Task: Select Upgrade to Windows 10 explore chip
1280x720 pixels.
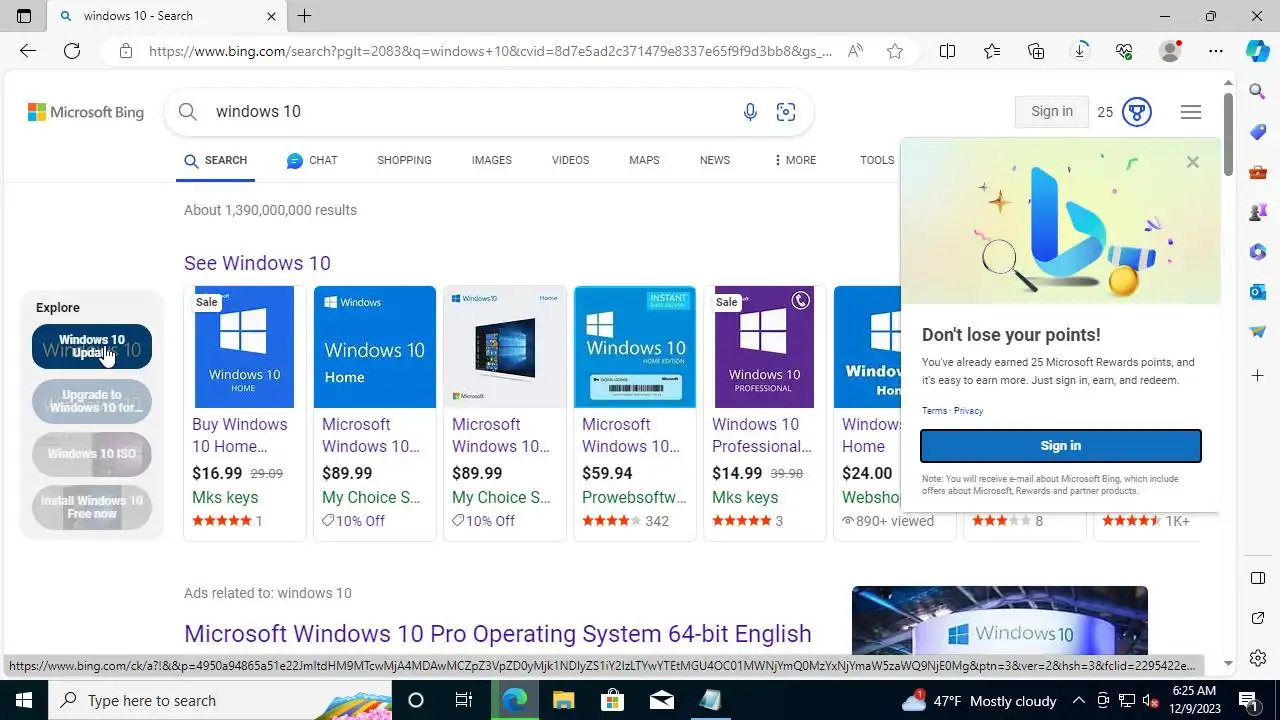Action: pos(92,401)
